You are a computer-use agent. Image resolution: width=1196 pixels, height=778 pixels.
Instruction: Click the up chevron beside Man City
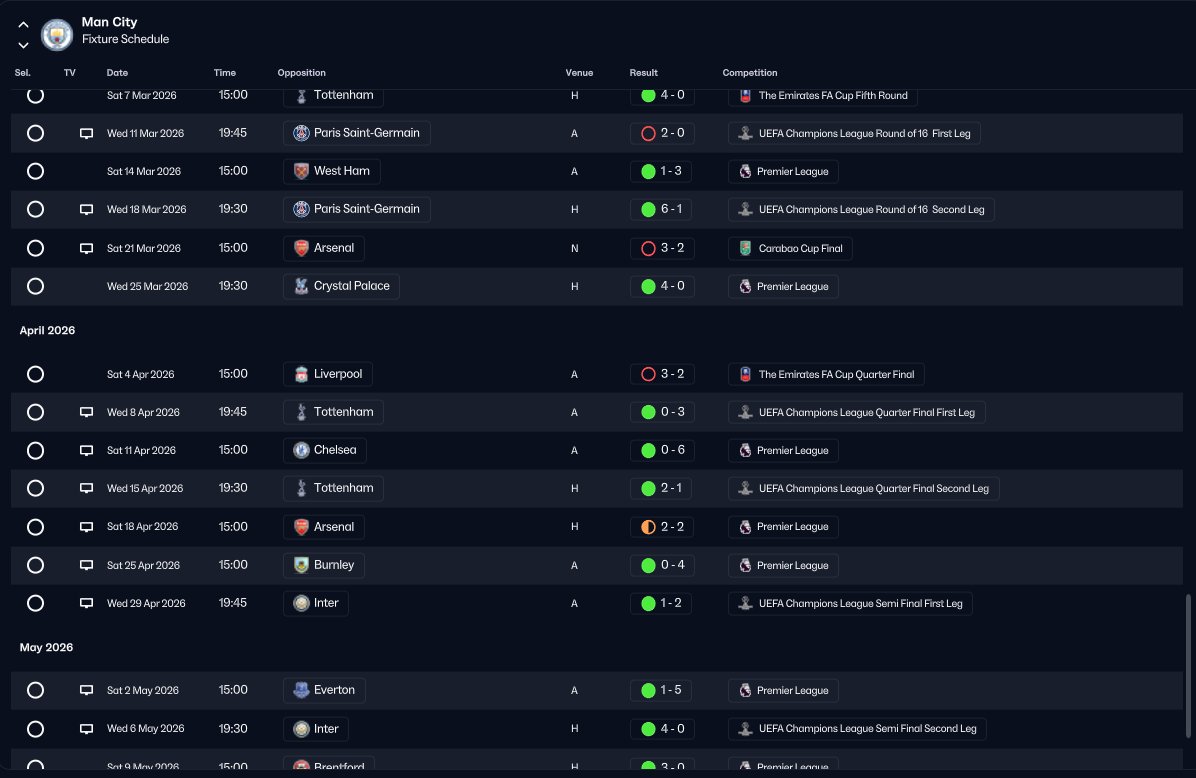click(24, 25)
